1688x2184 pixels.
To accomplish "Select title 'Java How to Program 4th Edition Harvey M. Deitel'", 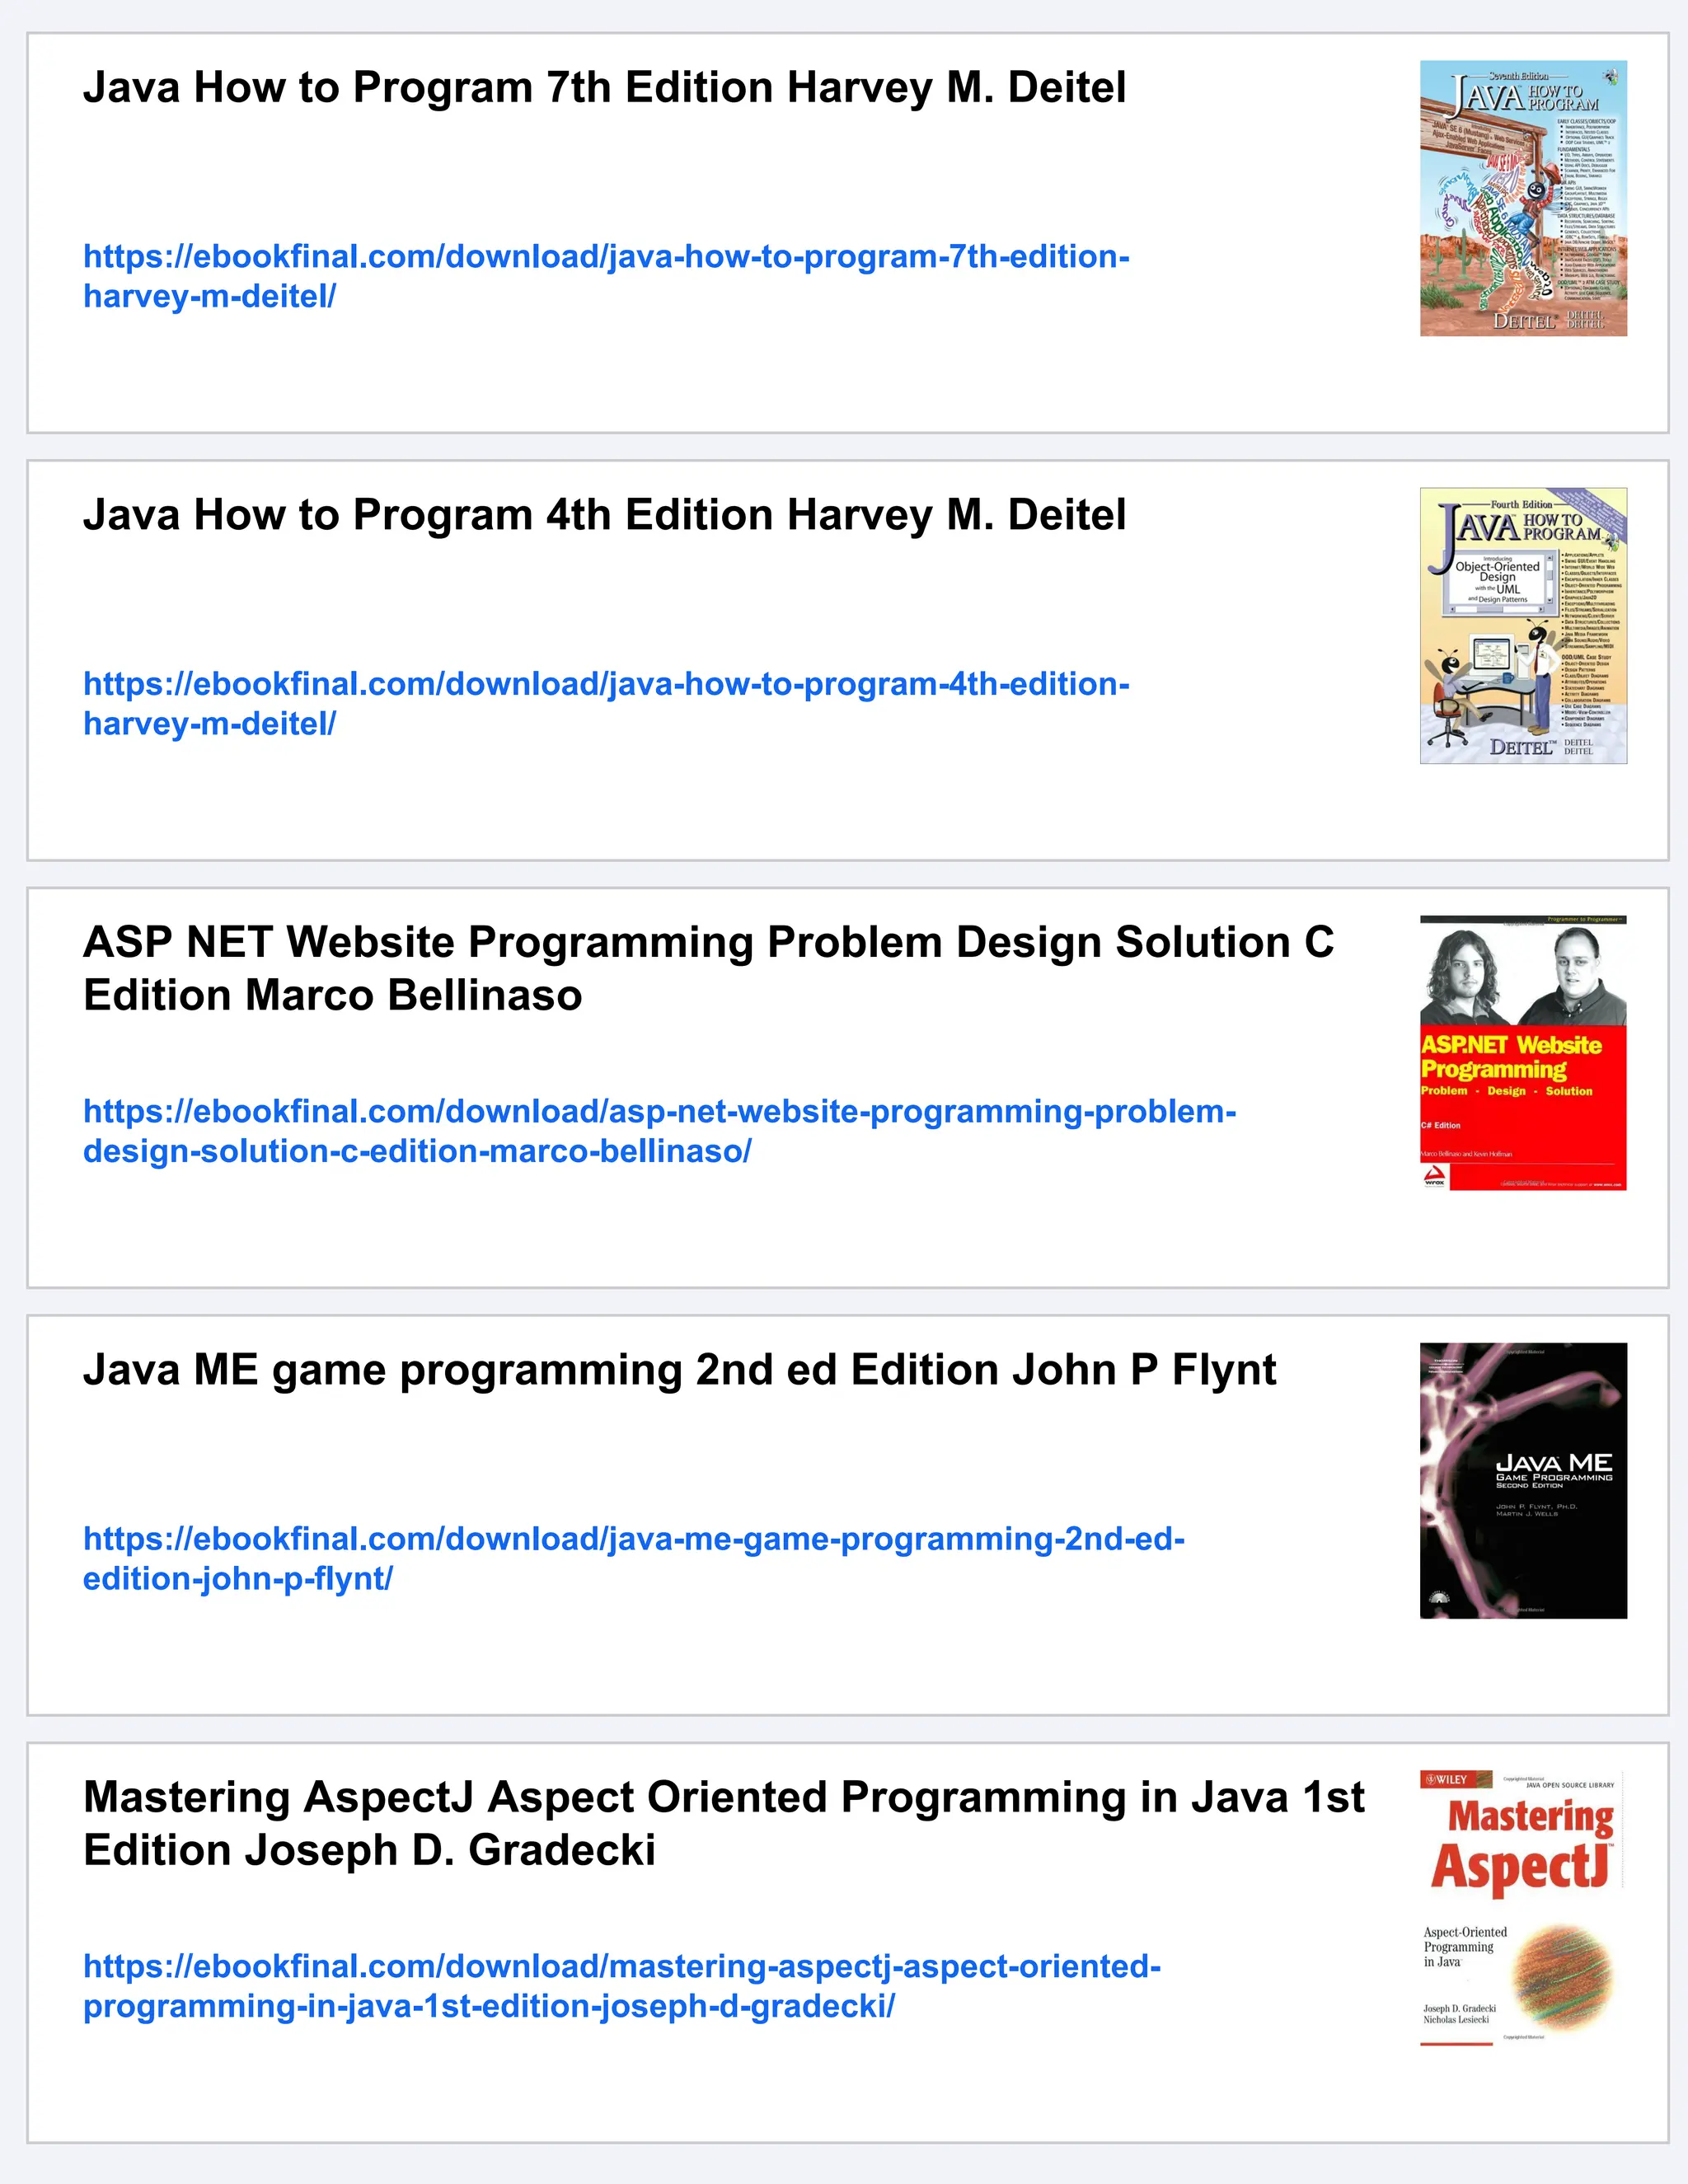I will click(604, 515).
